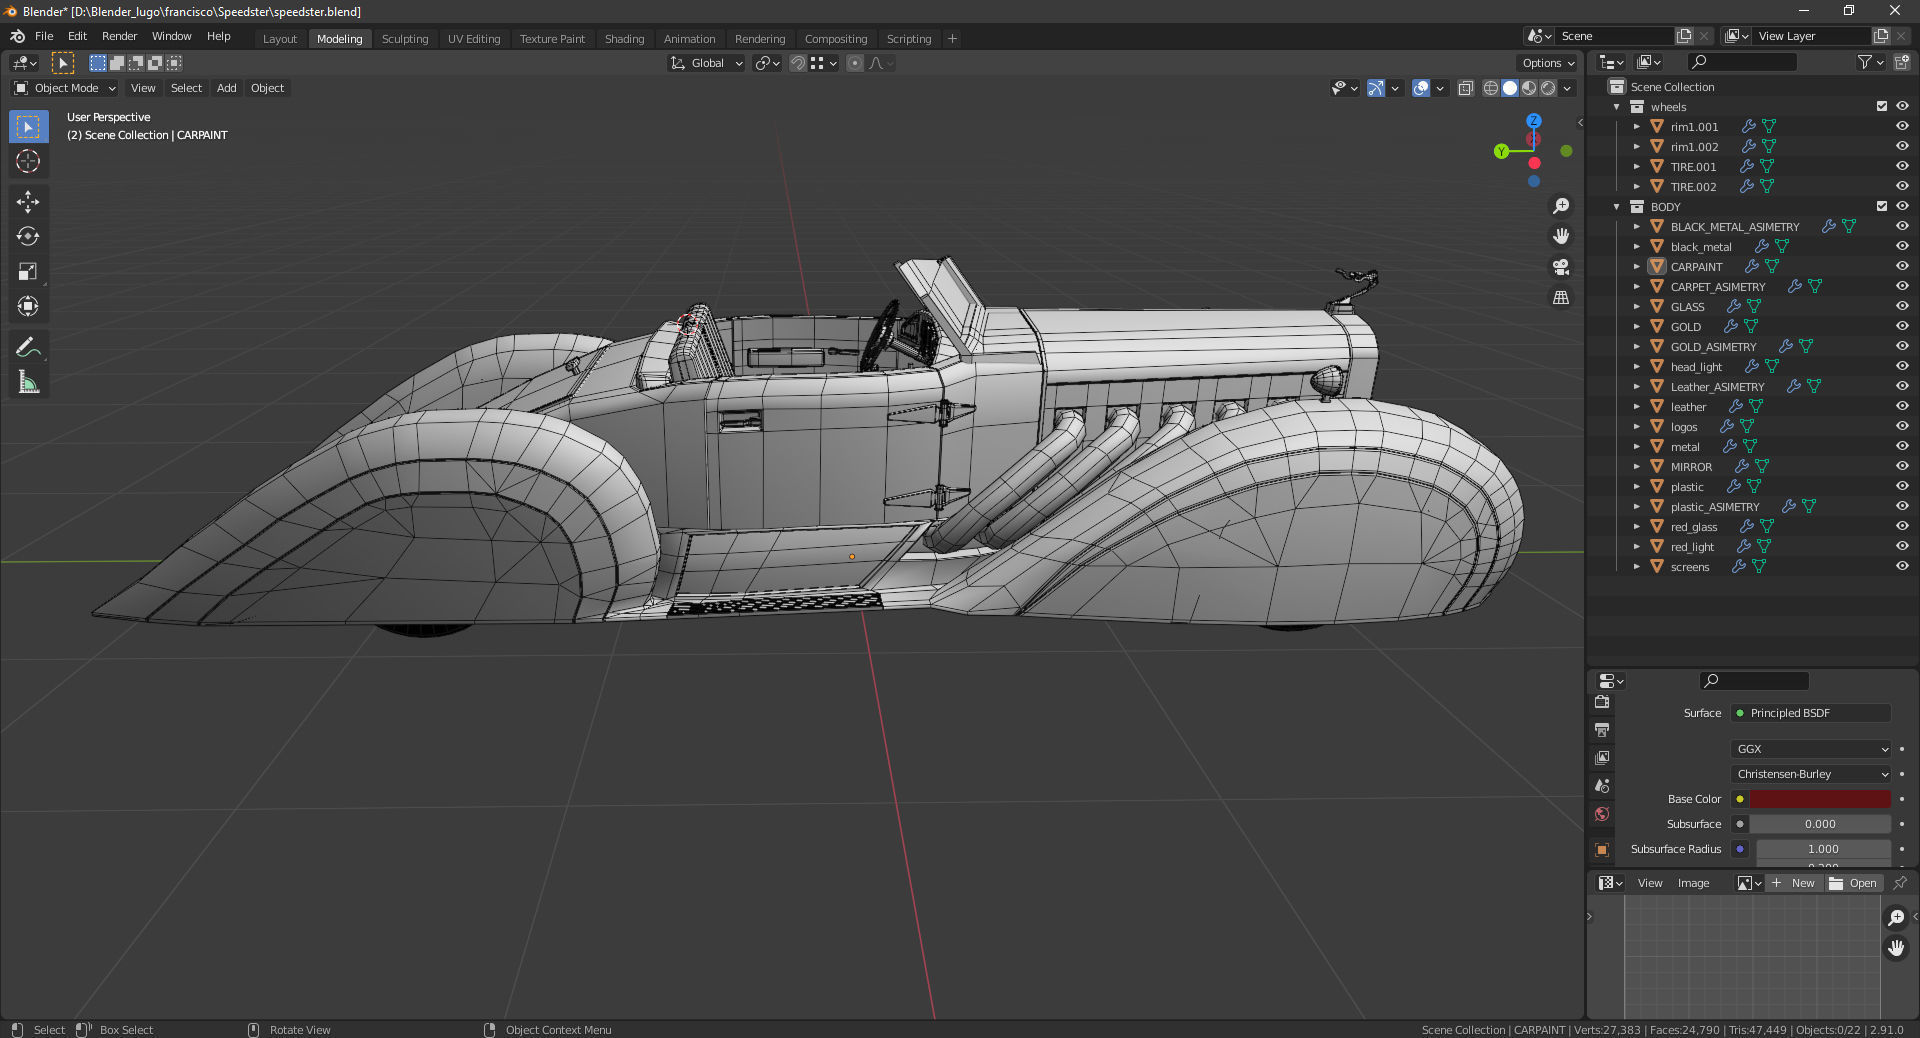Click the modifier wrench icon on rim1.001
The image size is (1920, 1038).
point(1748,127)
